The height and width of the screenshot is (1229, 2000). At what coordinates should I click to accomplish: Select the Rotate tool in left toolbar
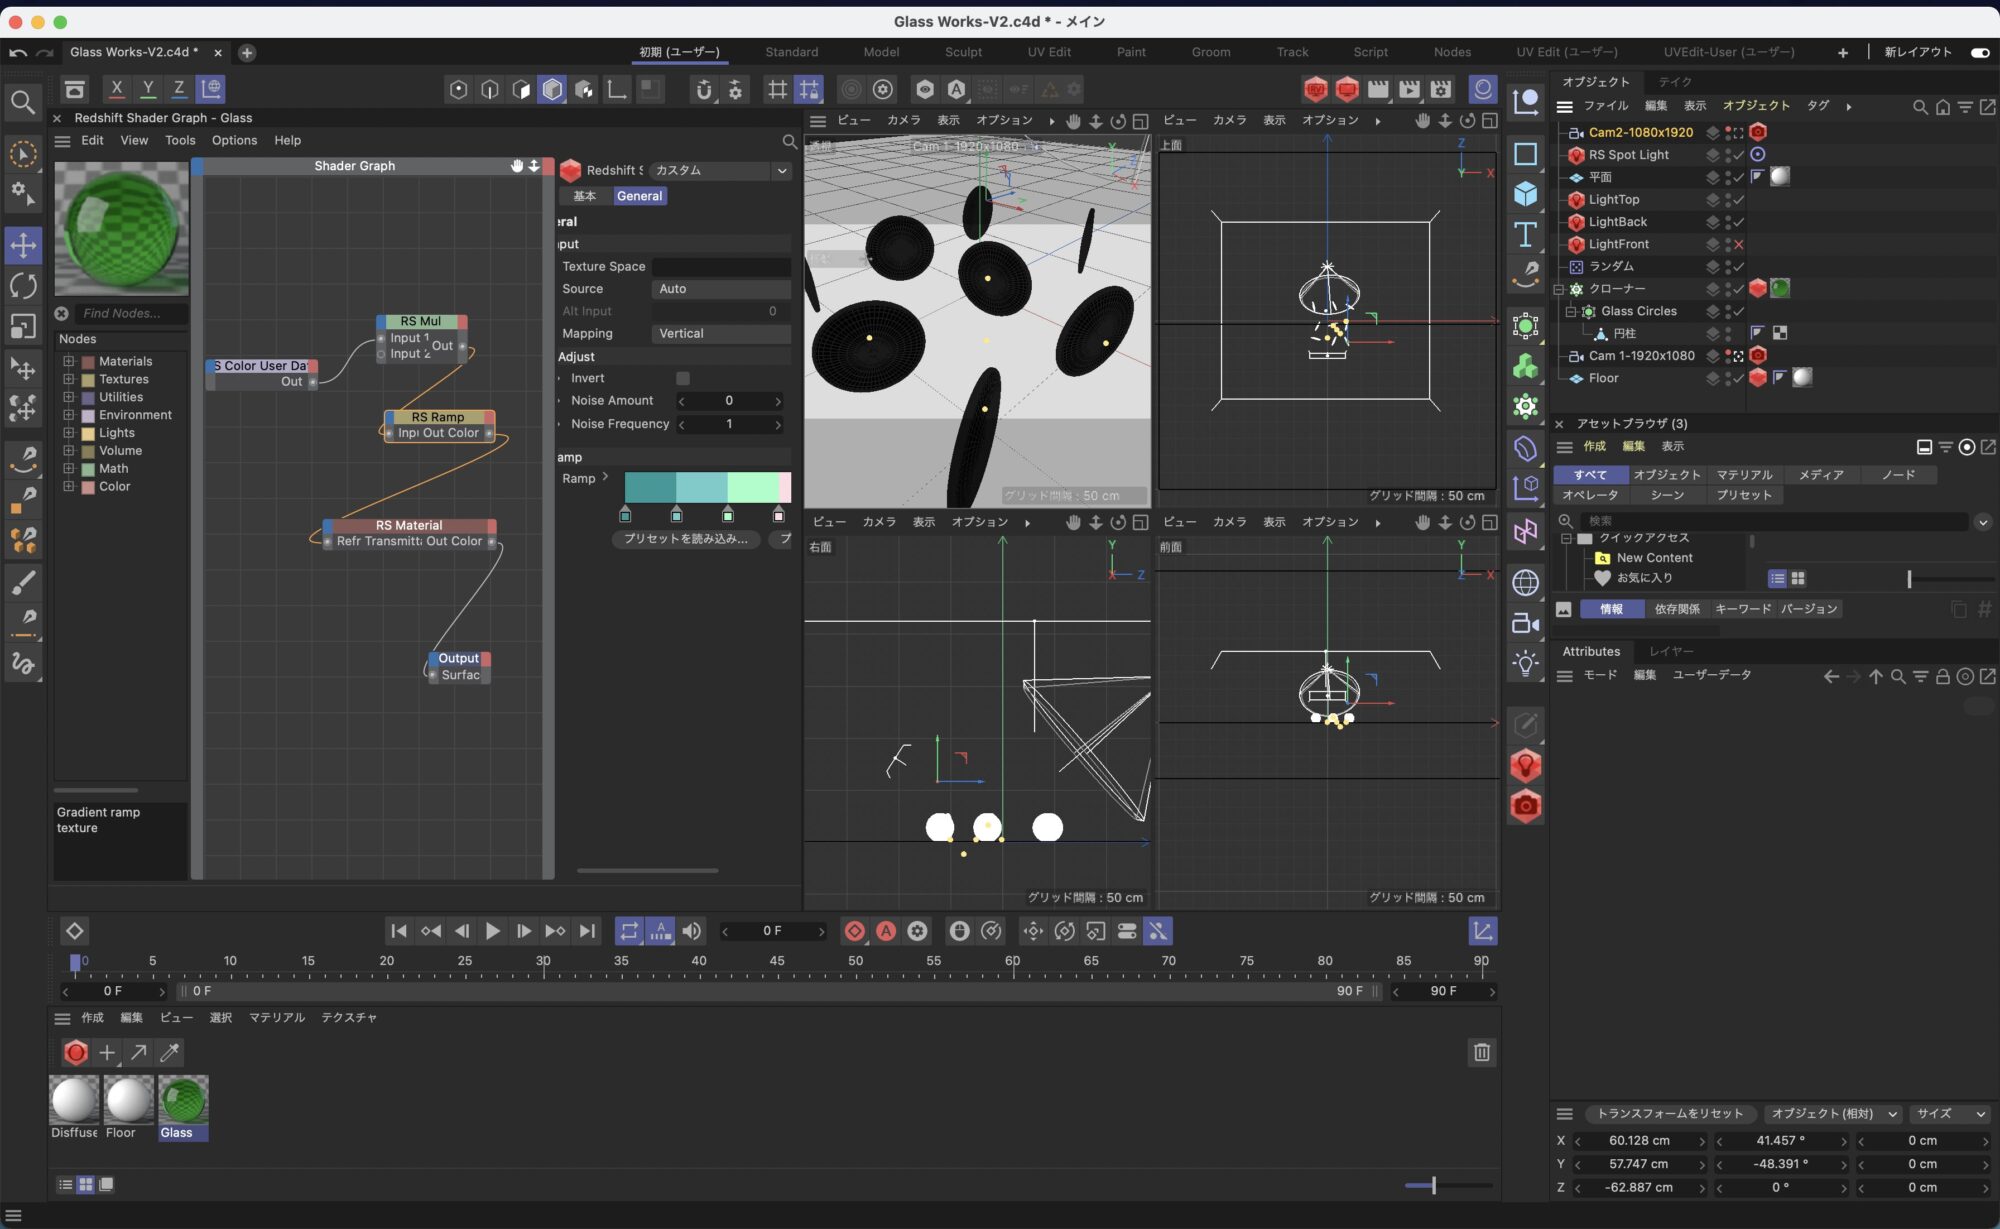click(23, 286)
